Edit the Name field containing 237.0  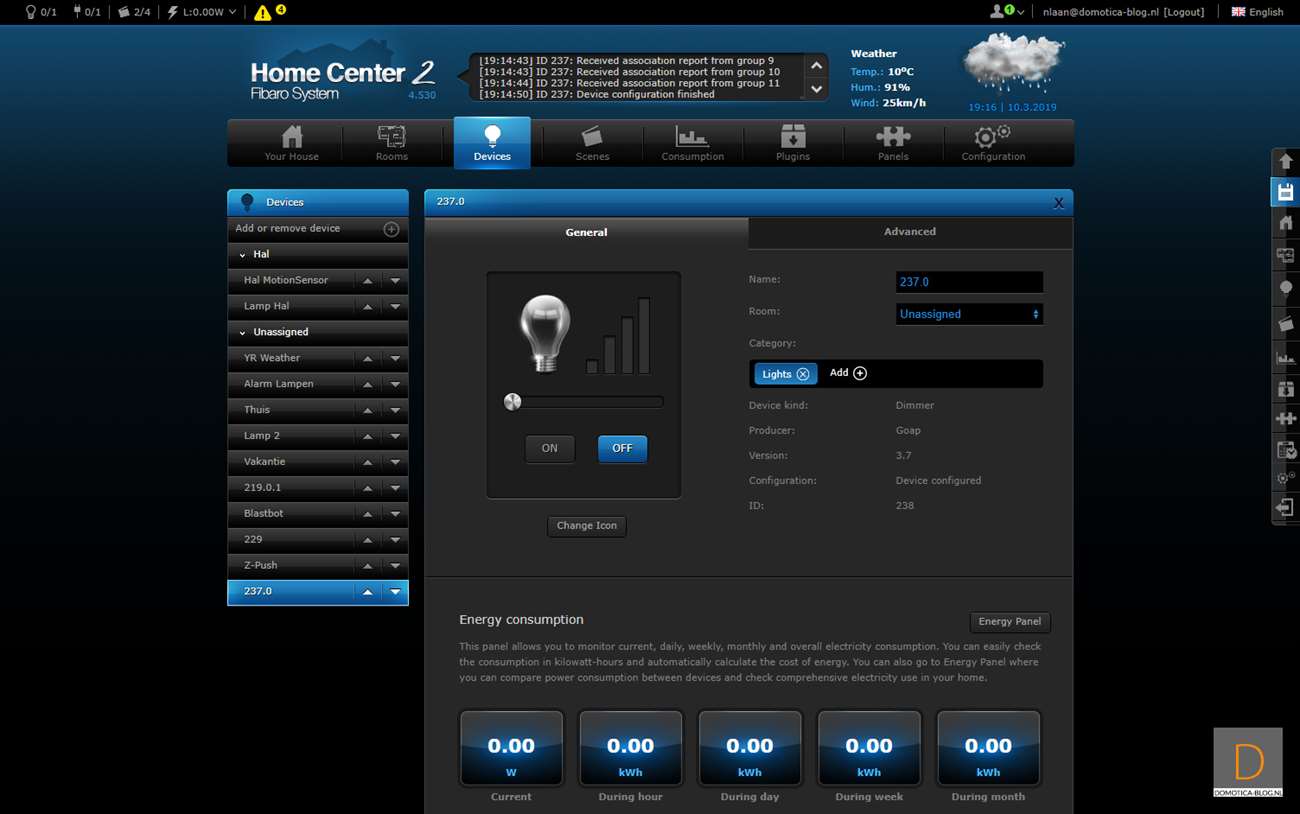(969, 282)
